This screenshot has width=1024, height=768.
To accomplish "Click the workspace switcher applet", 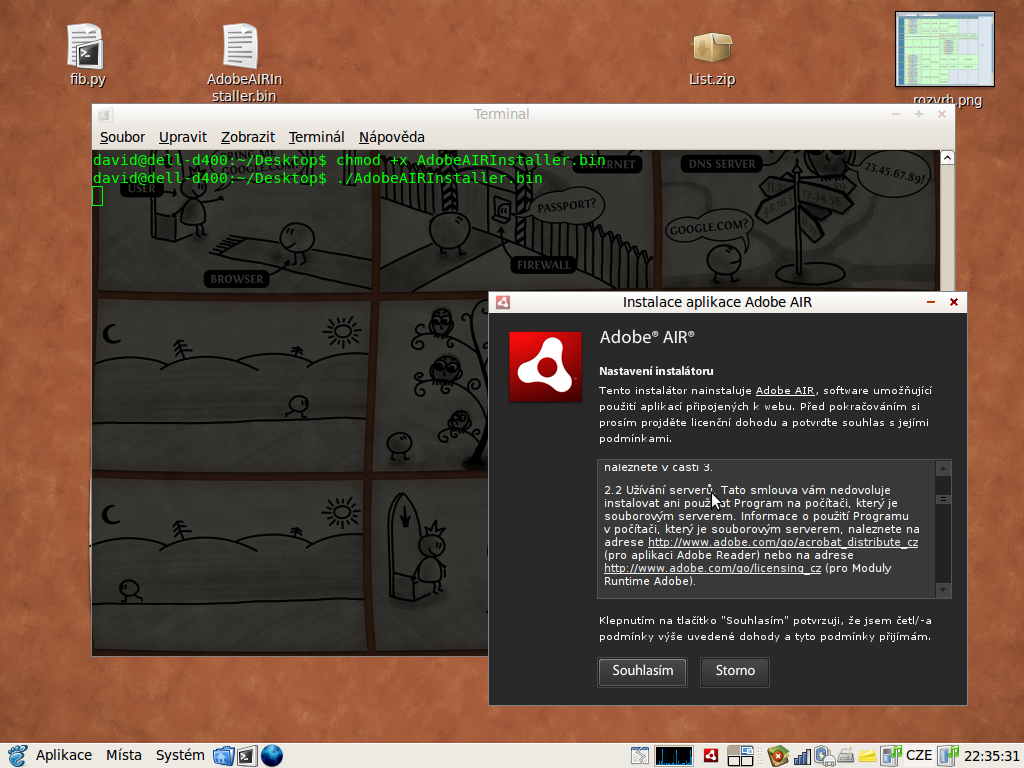I will [741, 756].
